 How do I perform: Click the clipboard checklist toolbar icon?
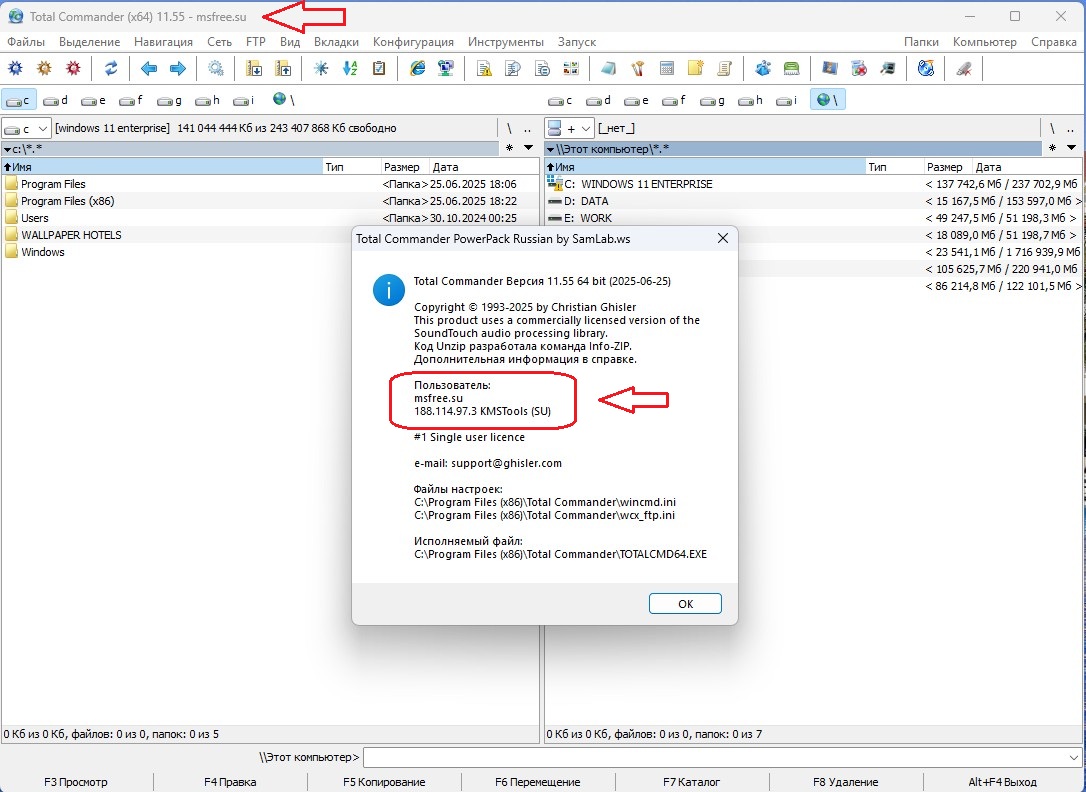coord(379,69)
